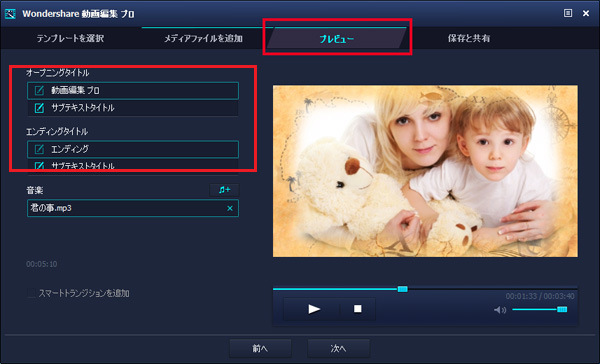Image resolution: width=600 pixels, height=364 pixels.
Task: Click edit icon beside エンディング title
Action: coord(39,149)
